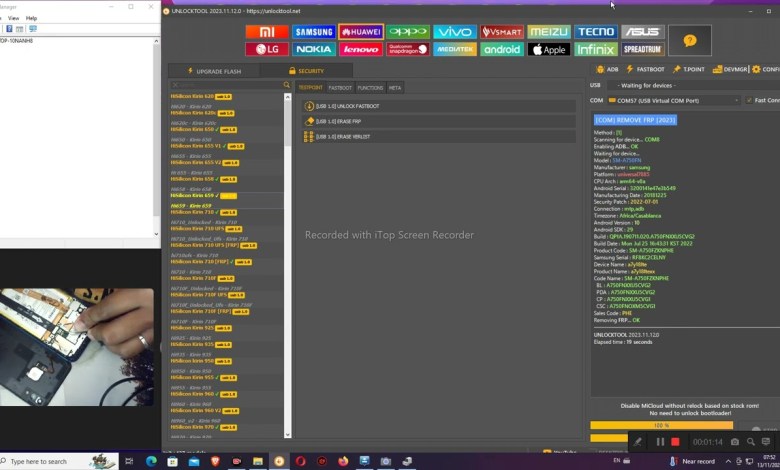
Task: Click the yellow help question-mark icon
Action: pos(689,40)
